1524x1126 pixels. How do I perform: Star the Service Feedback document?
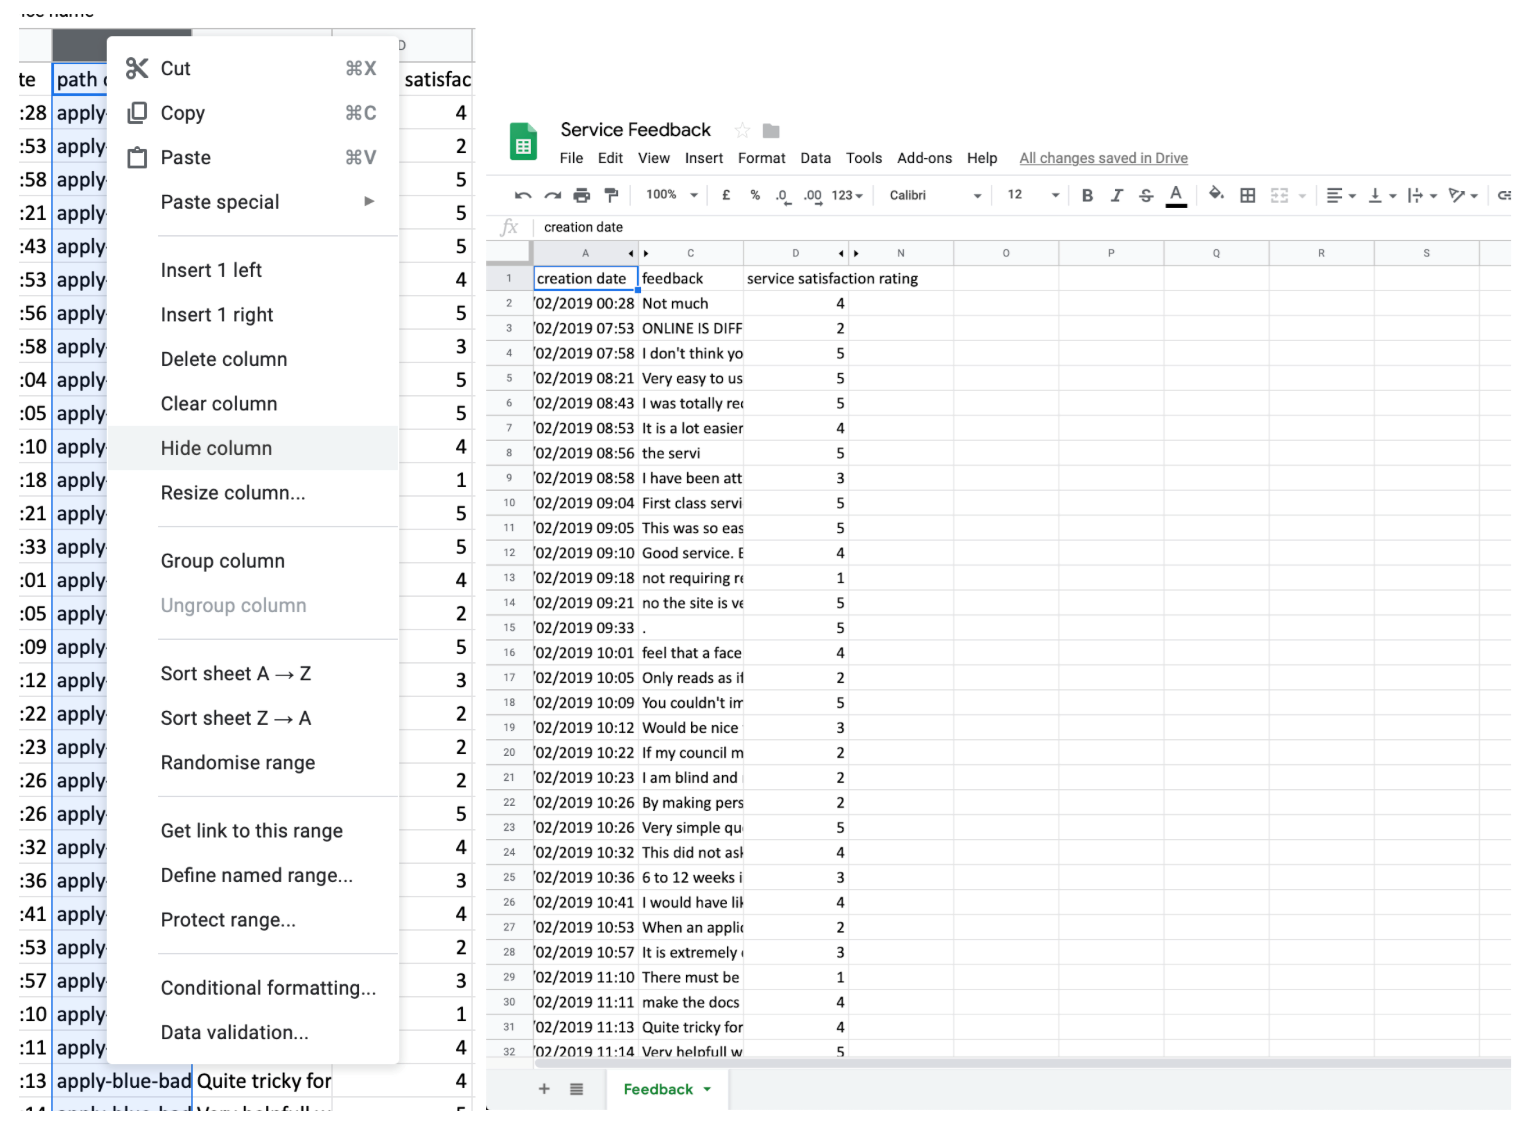pos(742,131)
